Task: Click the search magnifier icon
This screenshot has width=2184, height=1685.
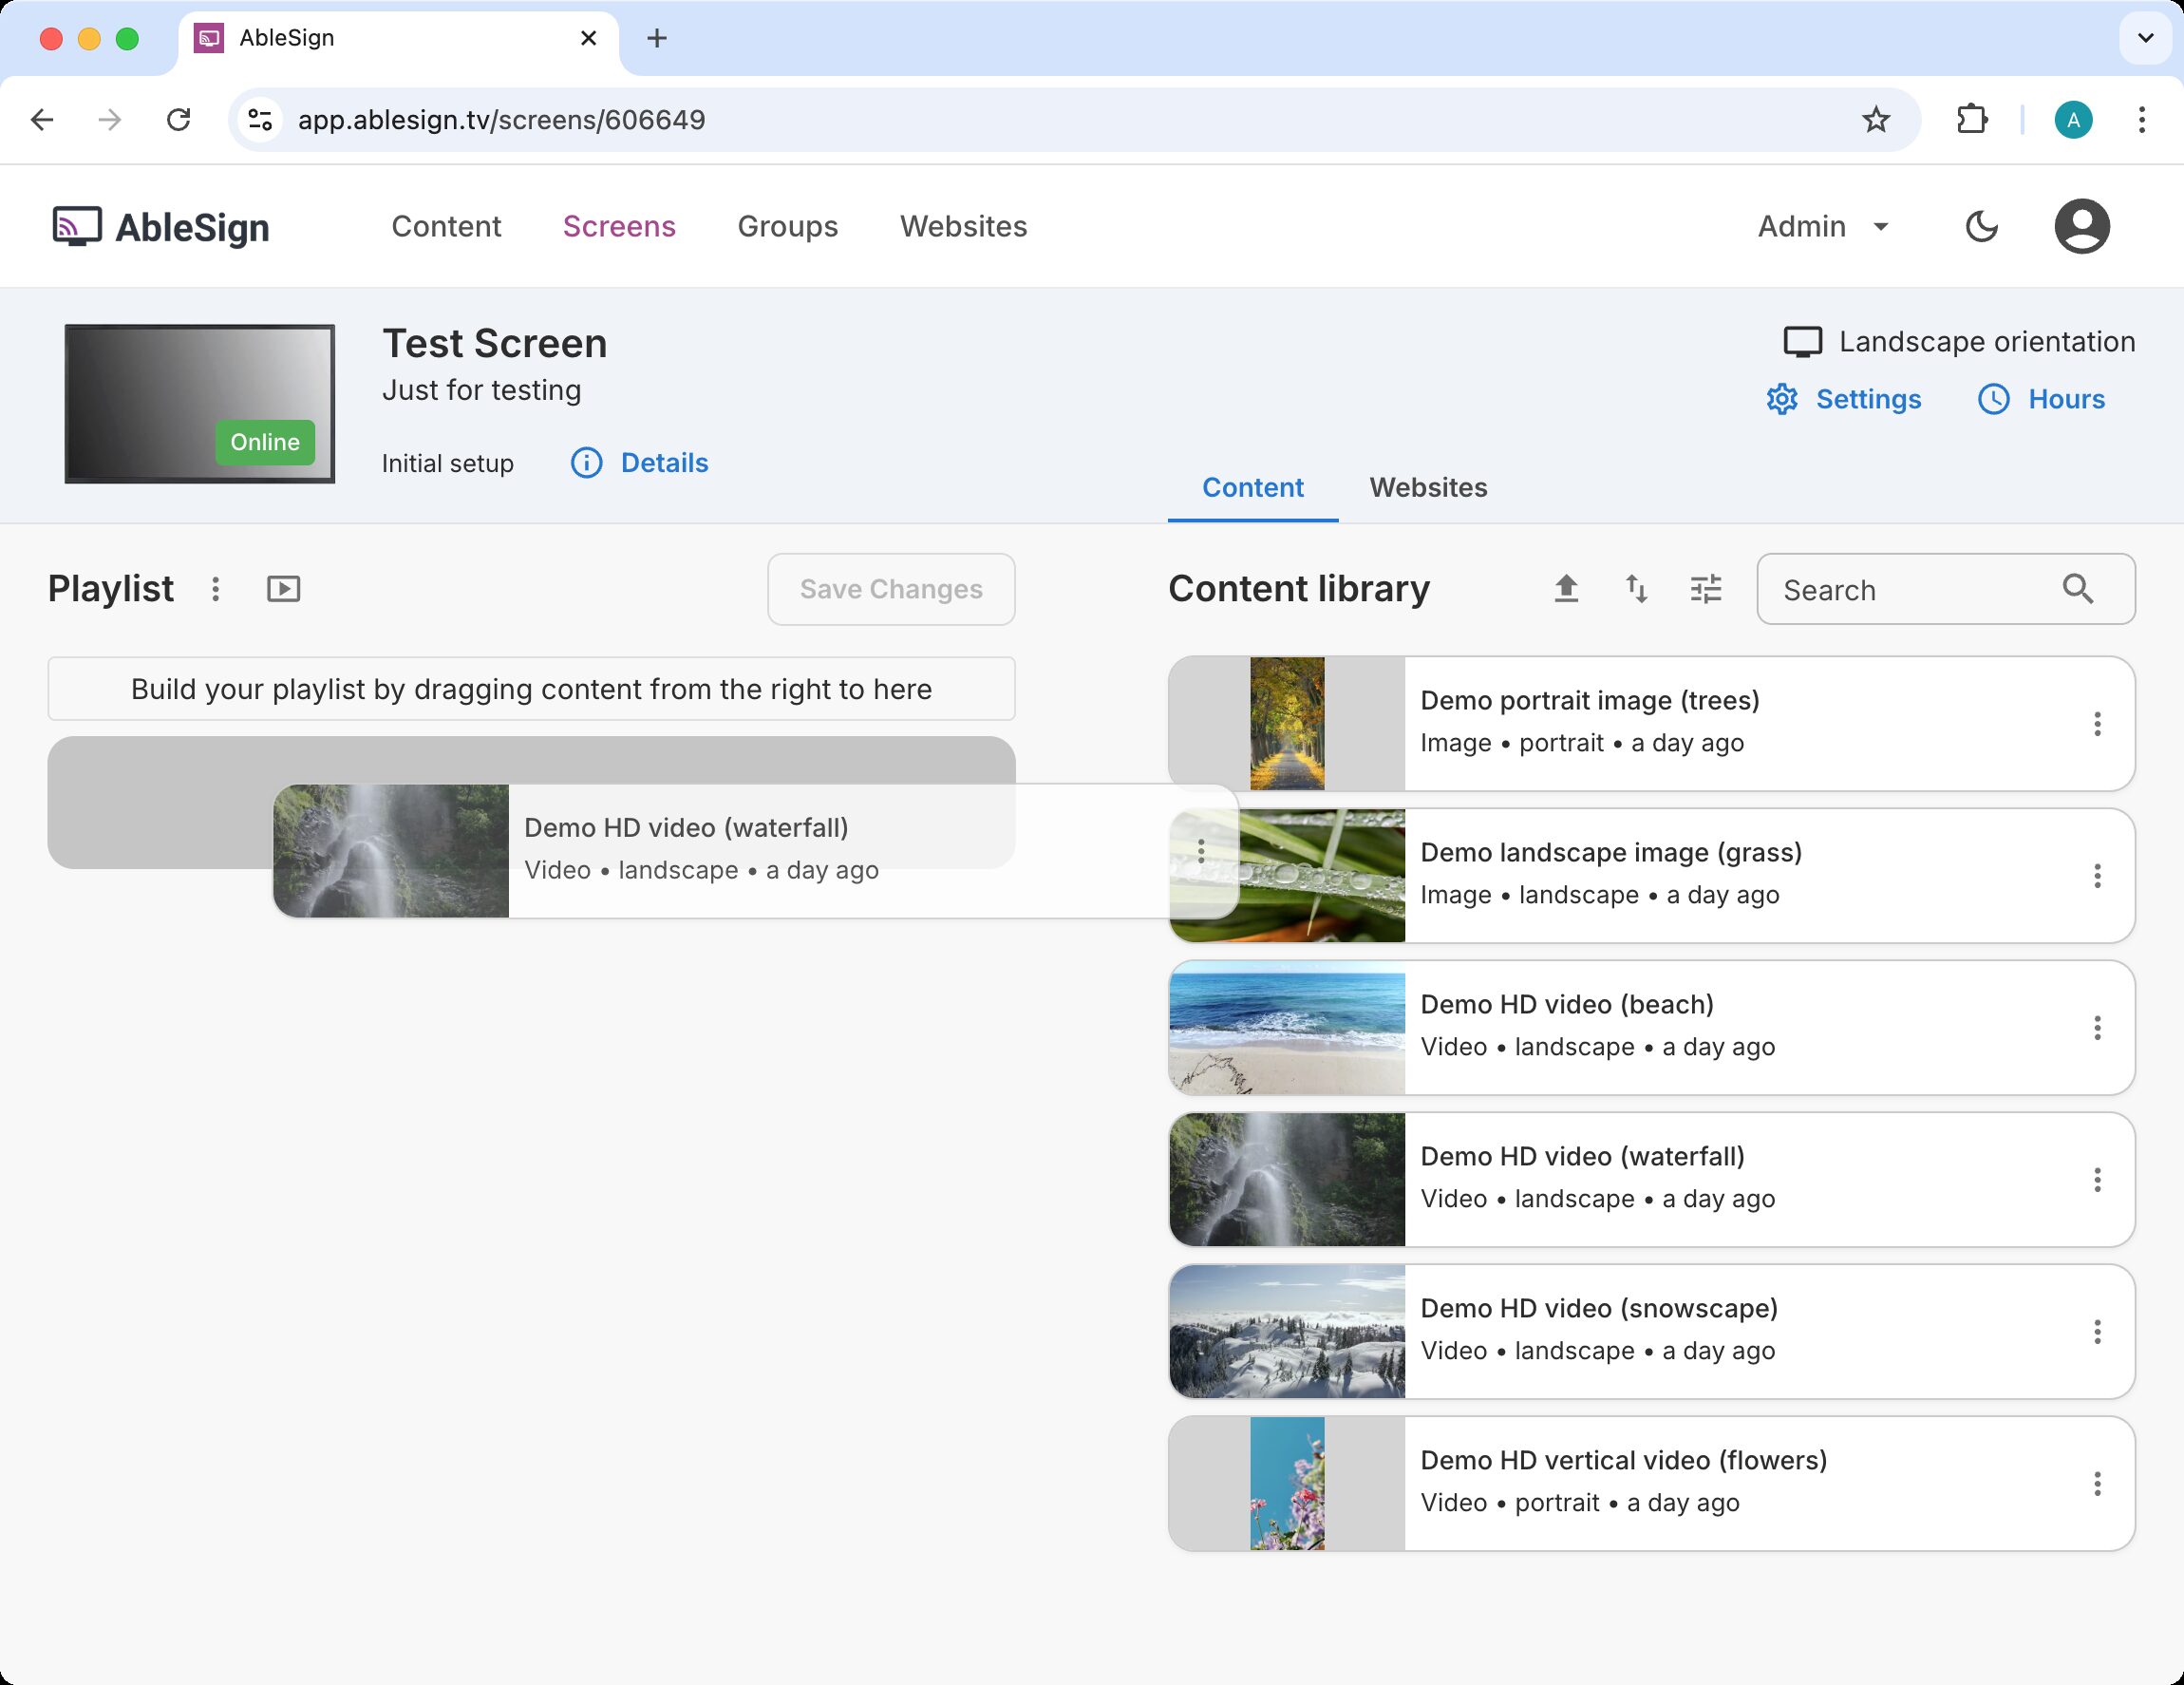Action: (x=2078, y=589)
